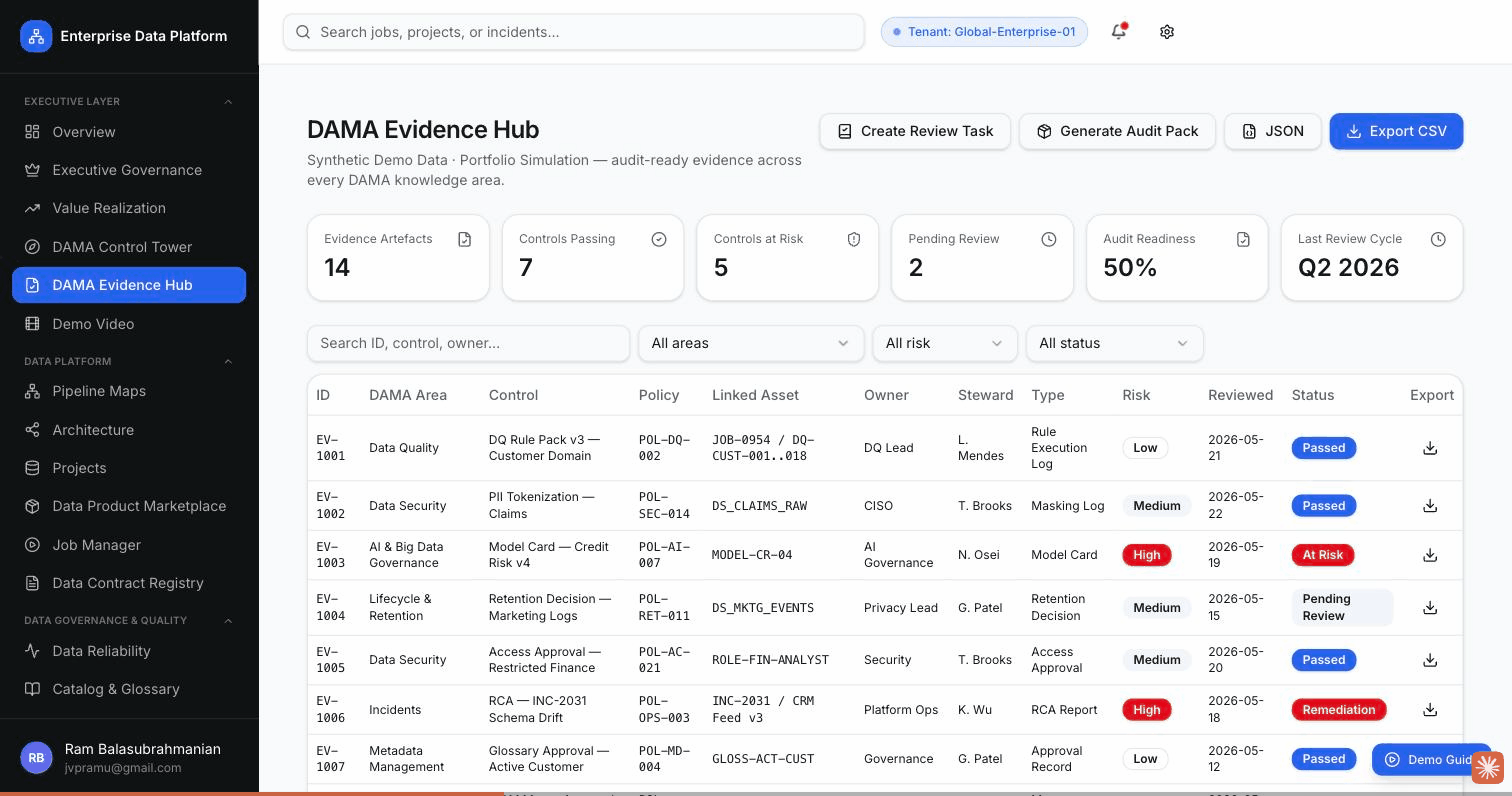Image resolution: width=1512 pixels, height=796 pixels.
Task: Download evidence for row EV-1006
Action: click(x=1430, y=710)
